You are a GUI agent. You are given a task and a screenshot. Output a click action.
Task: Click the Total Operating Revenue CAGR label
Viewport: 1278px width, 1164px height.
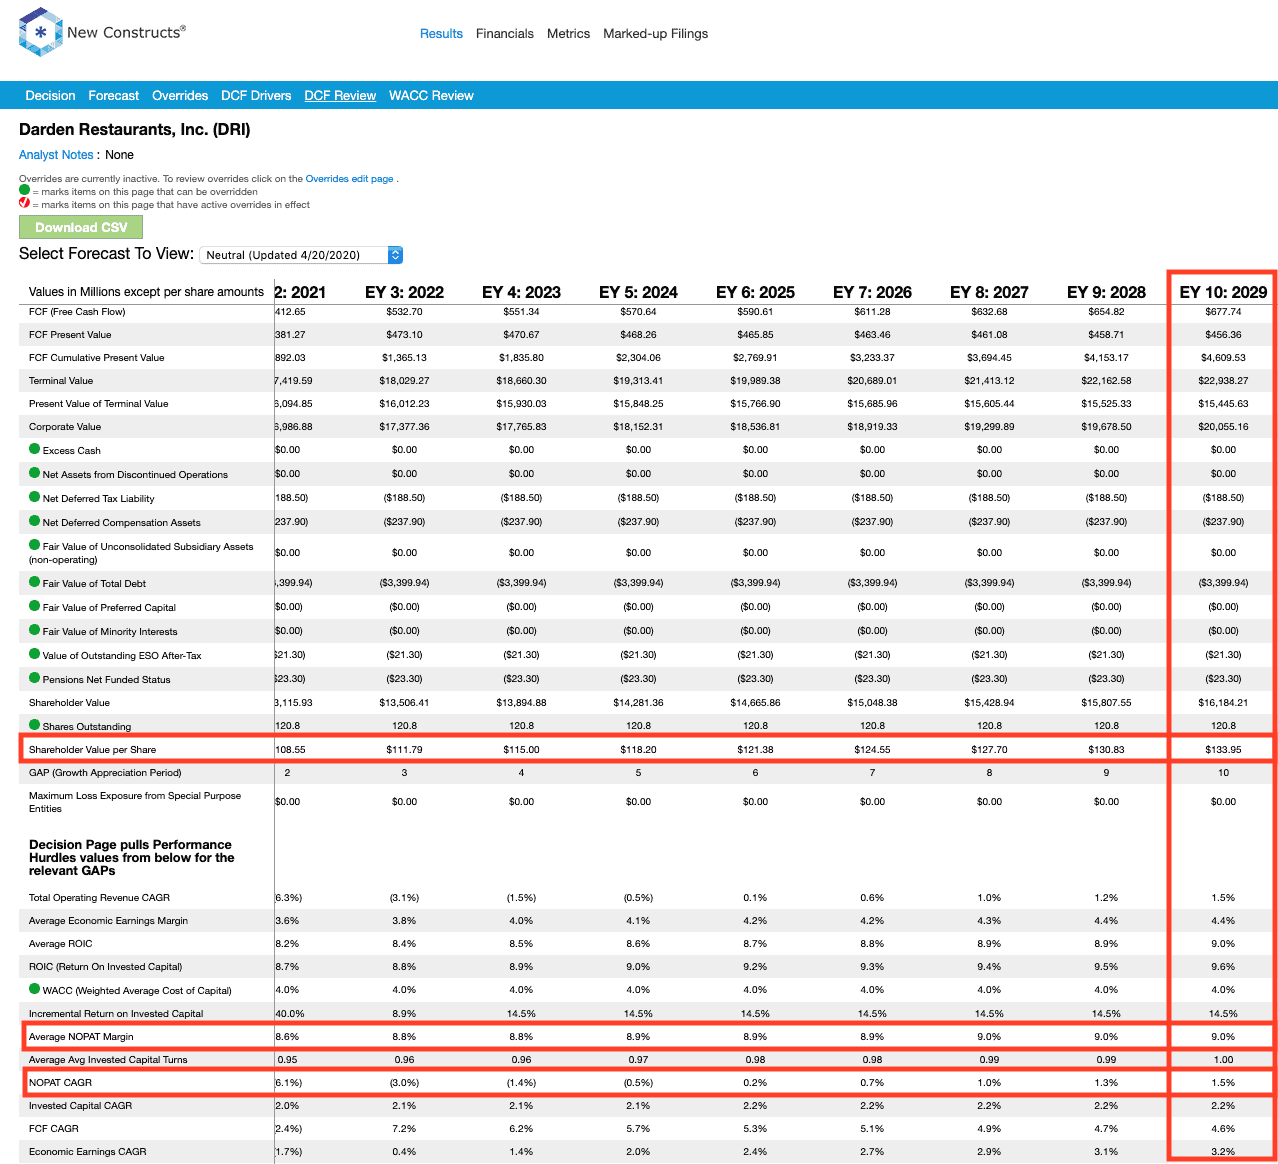coord(99,897)
